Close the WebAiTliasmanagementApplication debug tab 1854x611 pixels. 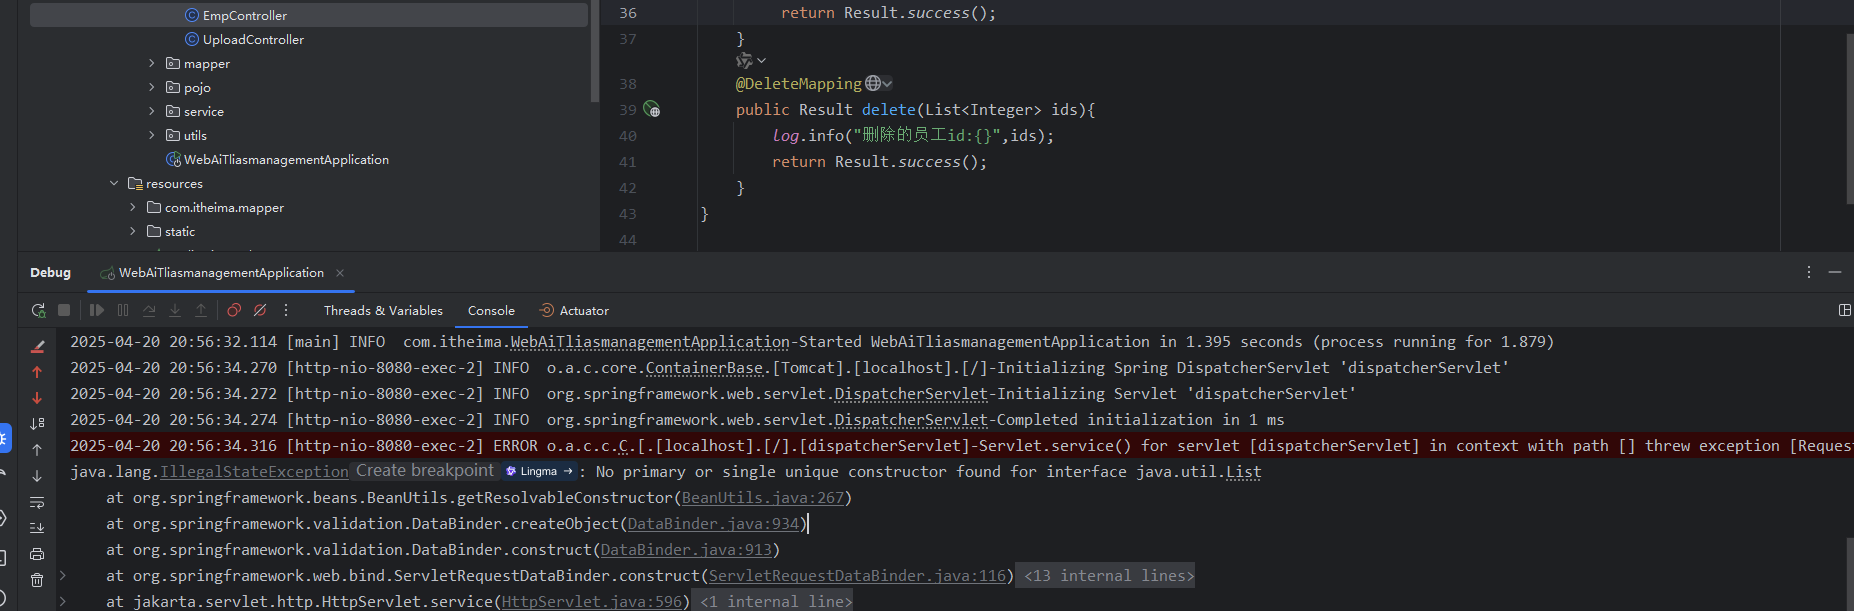(340, 273)
